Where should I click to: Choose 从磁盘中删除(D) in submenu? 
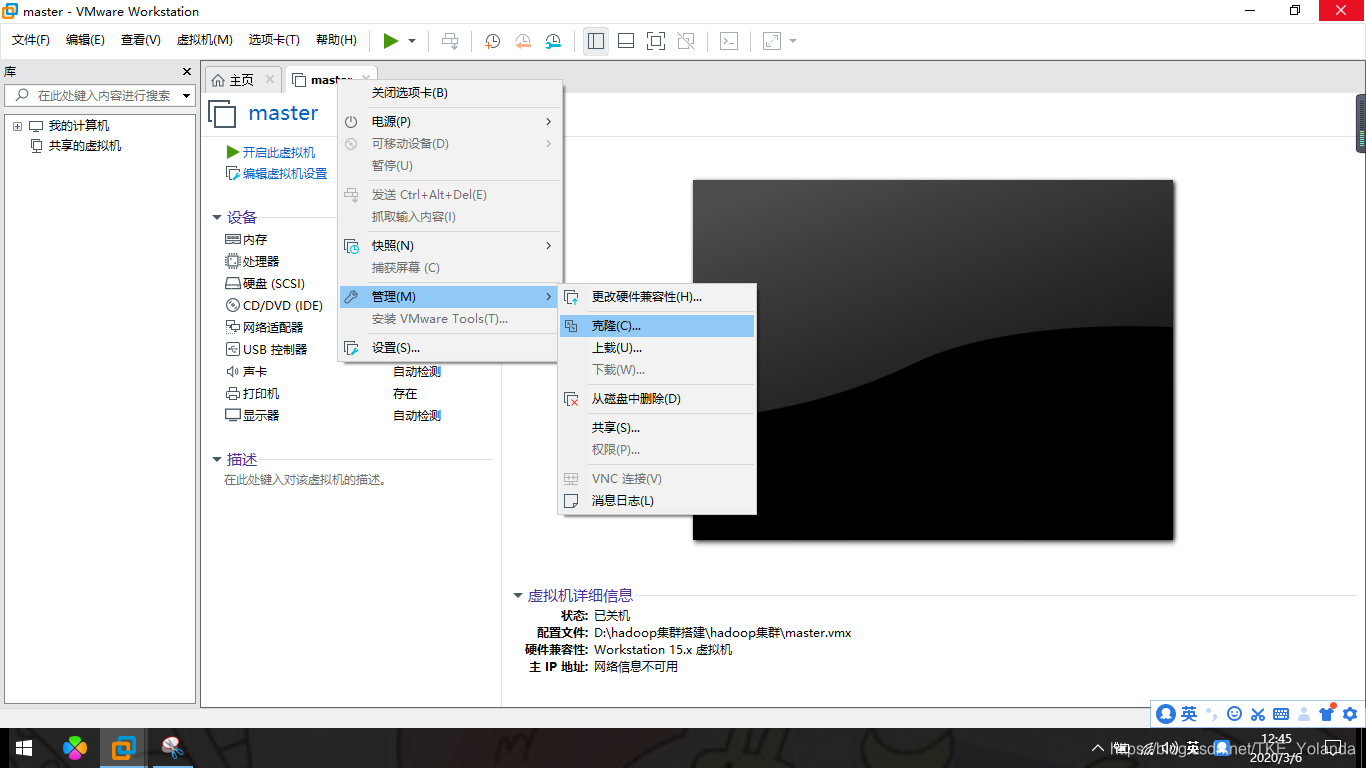[x=657, y=399]
